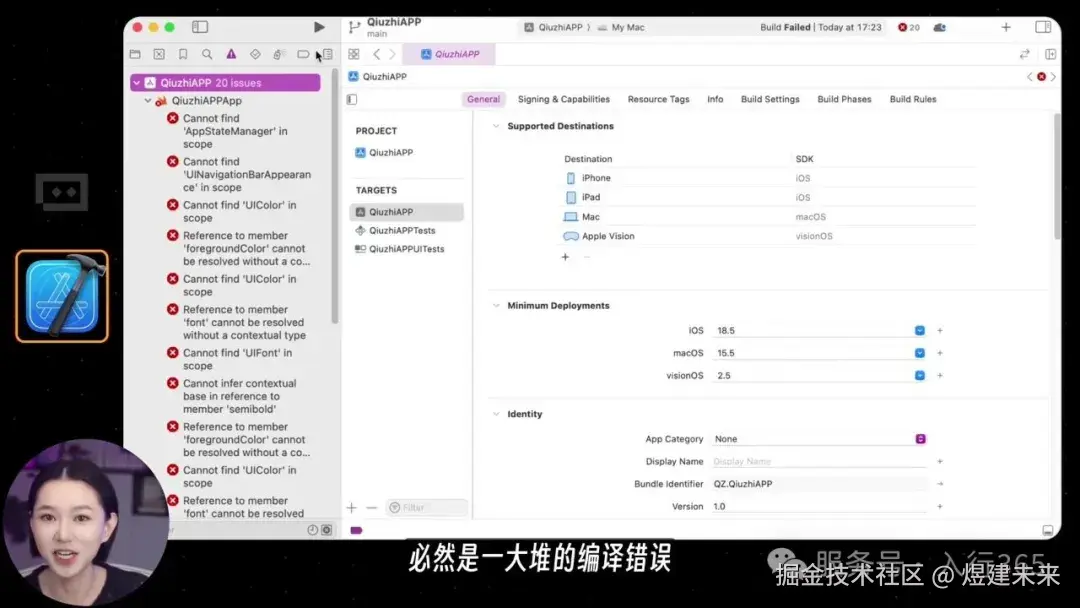The width and height of the screenshot is (1080, 608).
Task: Open the Project navigator folder icon
Action: (135, 54)
